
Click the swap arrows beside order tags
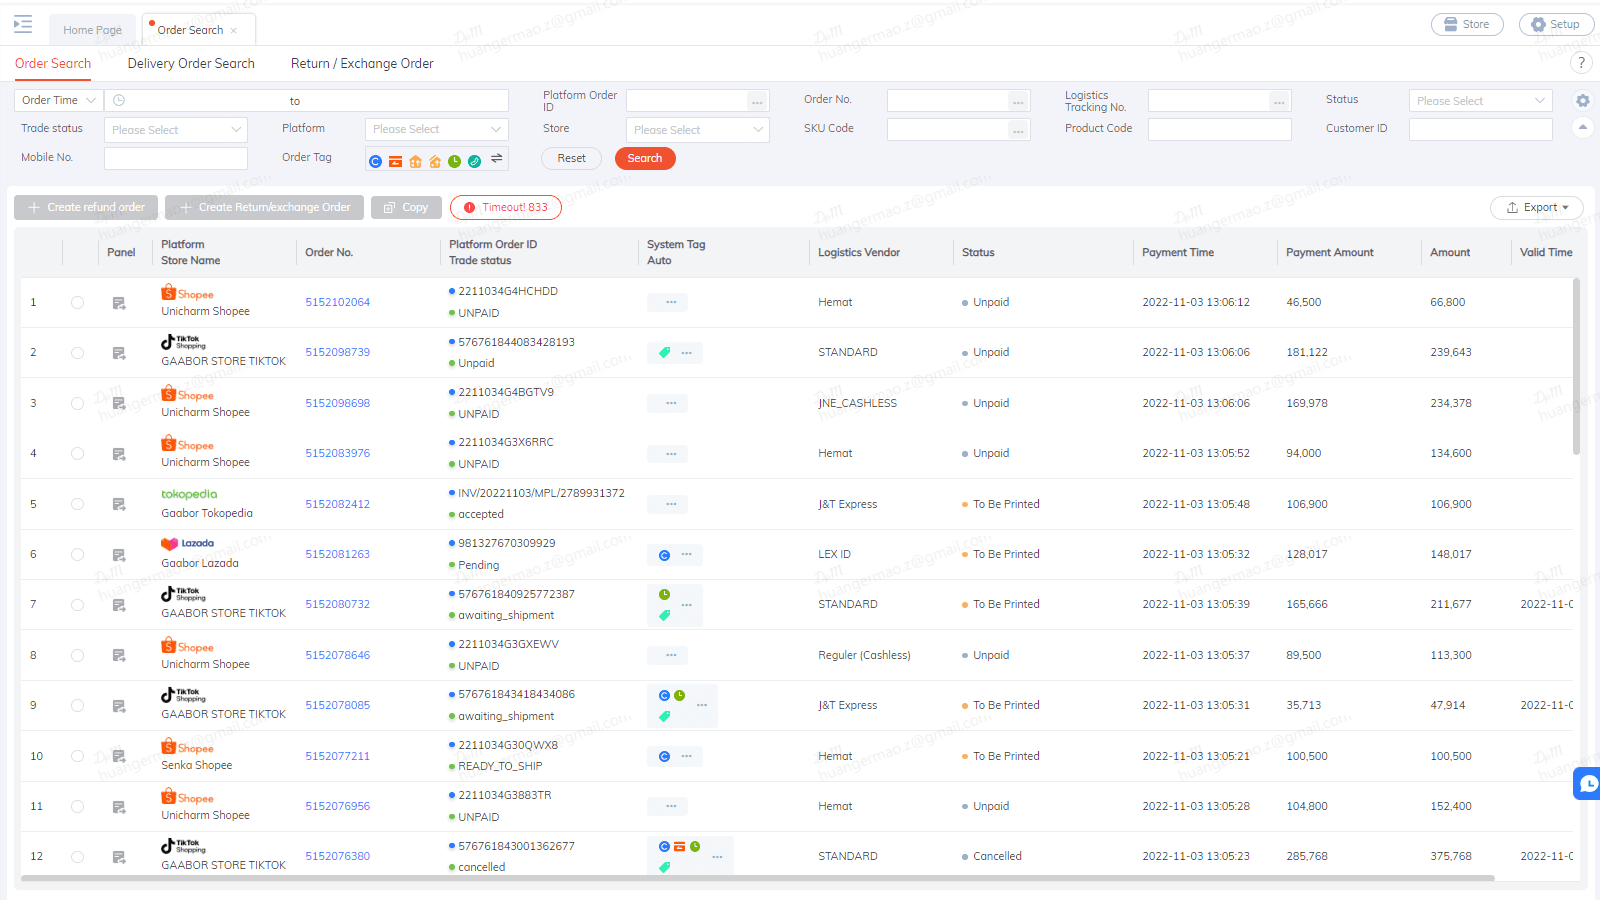pyautogui.click(x=497, y=160)
